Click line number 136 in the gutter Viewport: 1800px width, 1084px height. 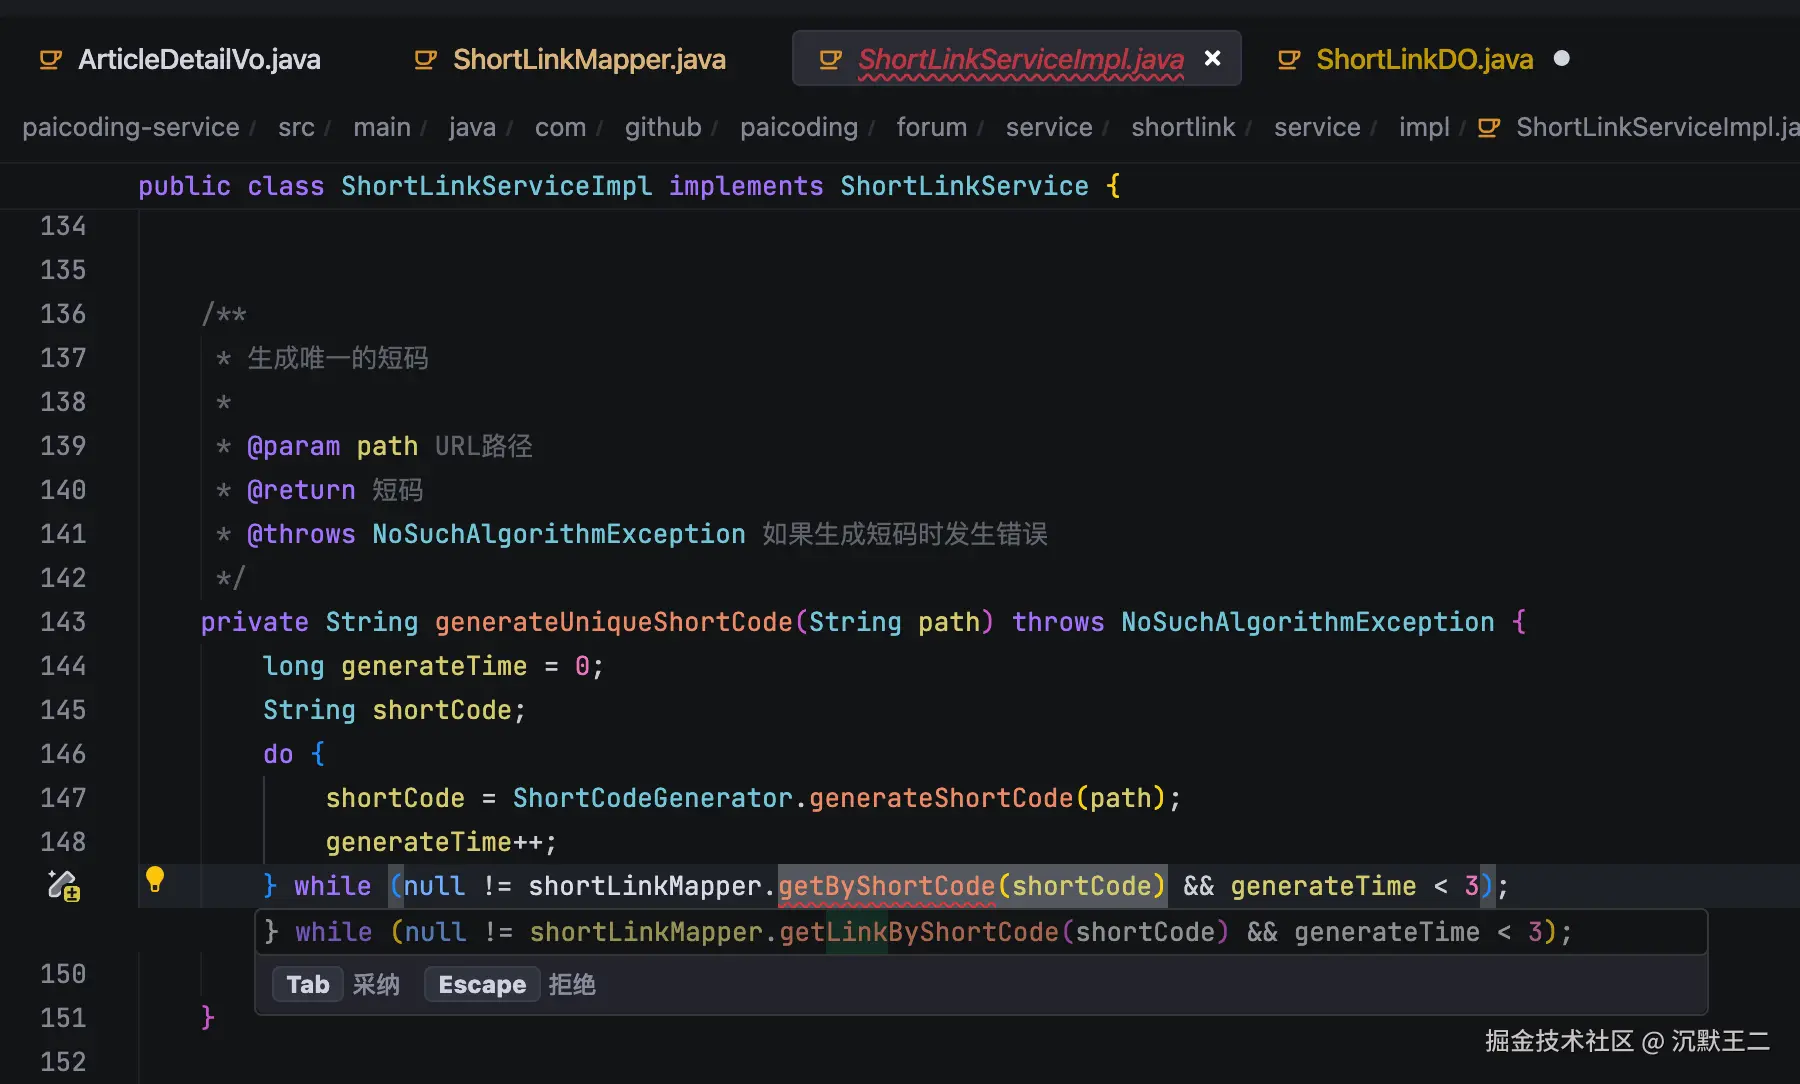[63, 314]
